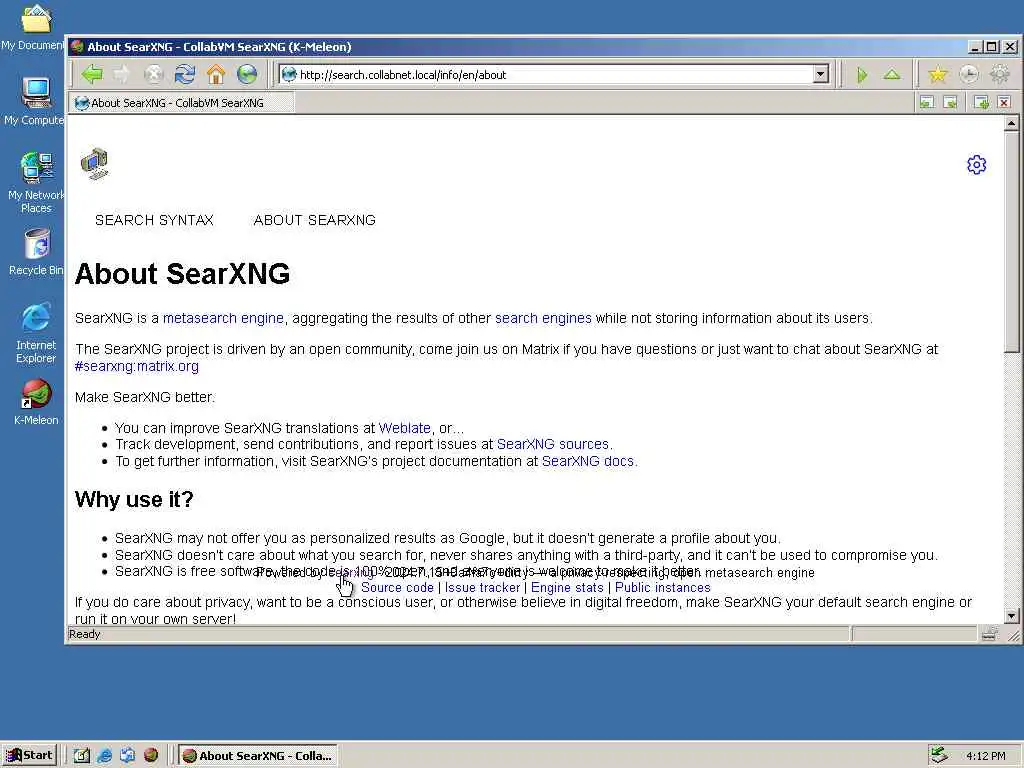Open the SEARCH SYNTAX page tab
This screenshot has width=1024, height=768.
[154, 220]
